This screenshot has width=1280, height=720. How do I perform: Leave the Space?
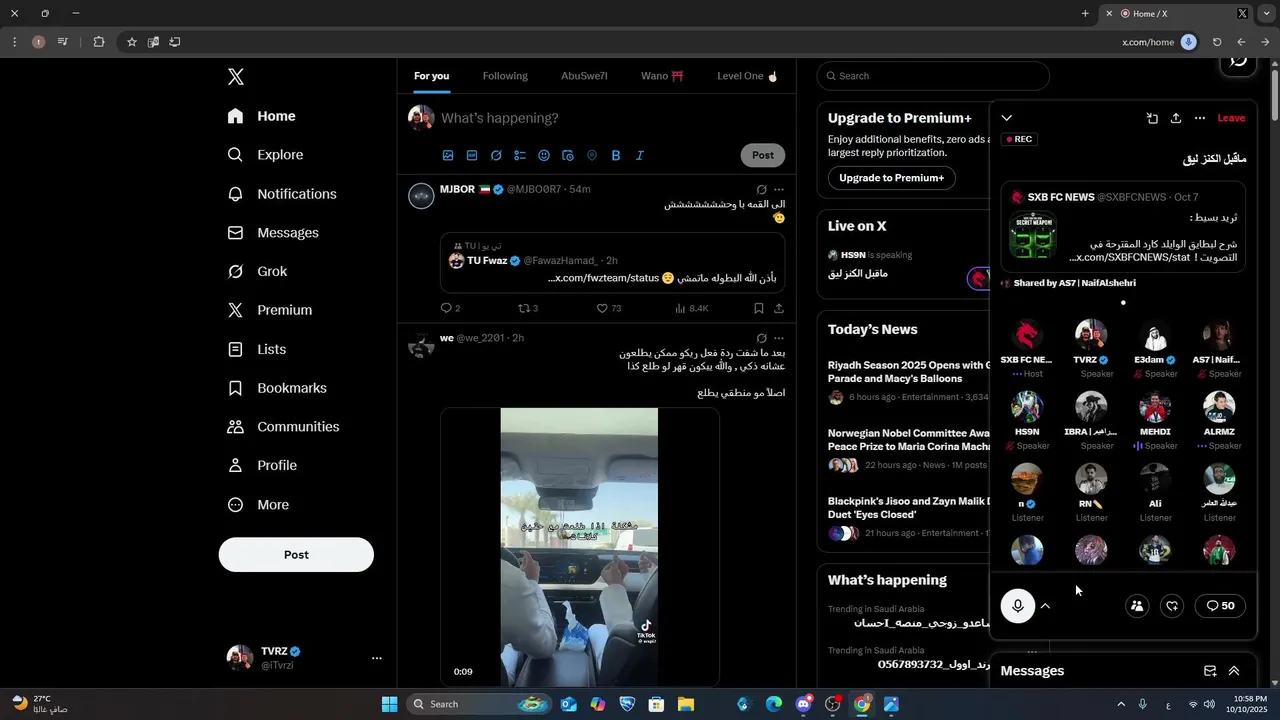(x=1231, y=118)
